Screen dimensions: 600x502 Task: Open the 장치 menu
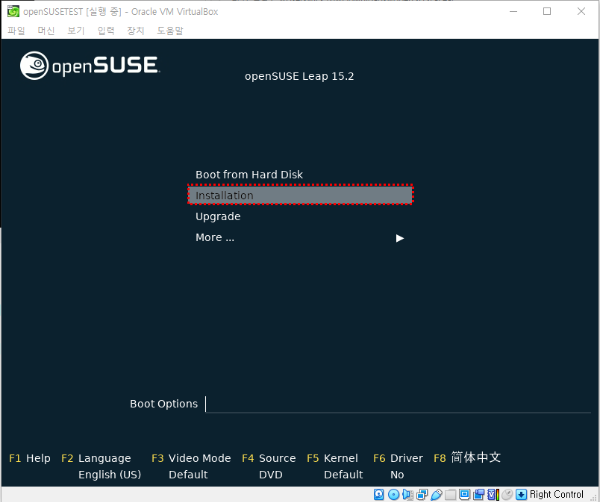coord(135,31)
